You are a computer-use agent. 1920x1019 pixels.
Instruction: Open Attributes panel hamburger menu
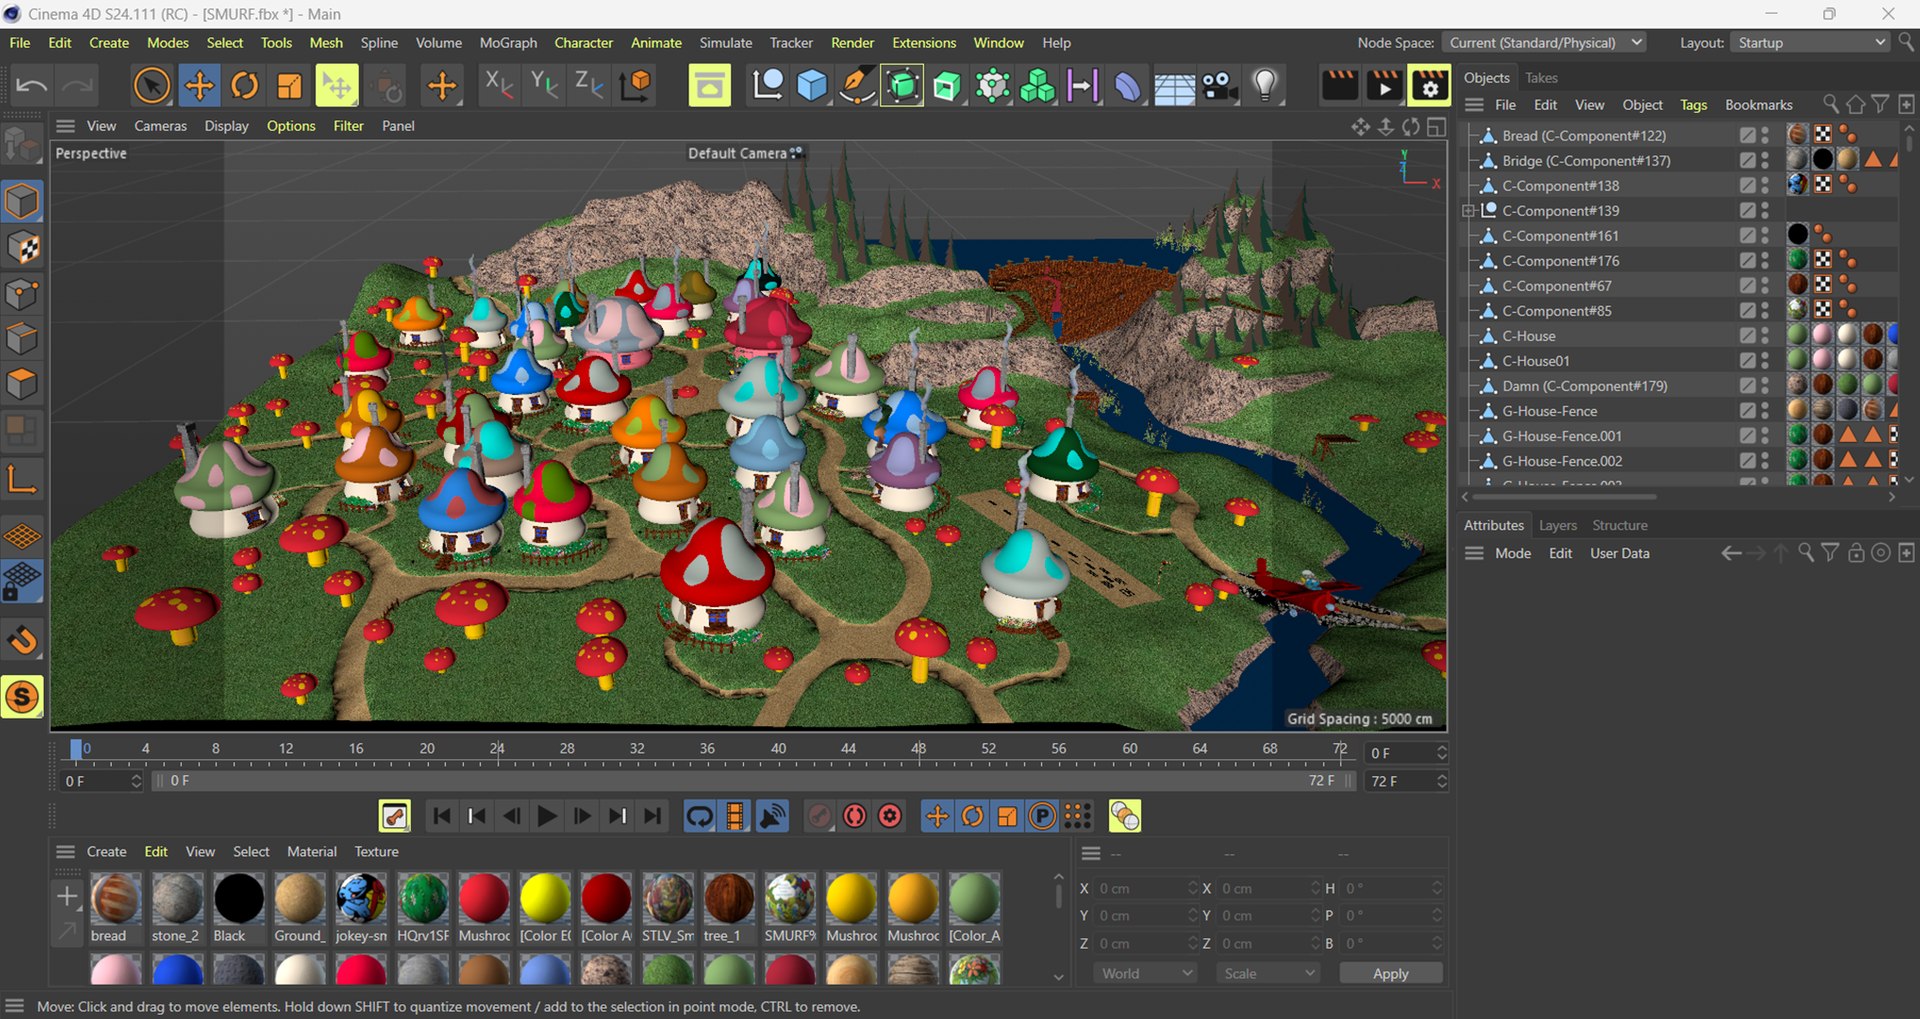1474,553
